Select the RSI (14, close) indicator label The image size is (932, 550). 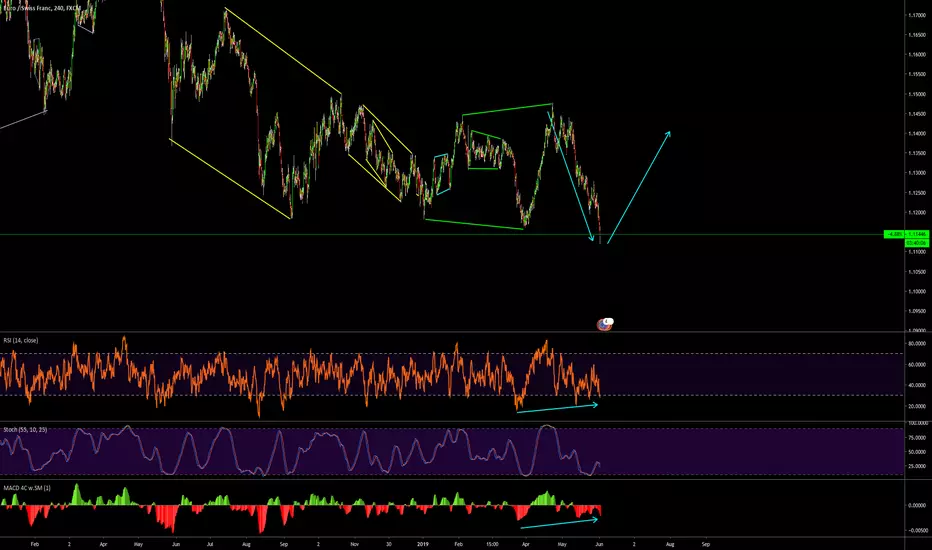[21, 341]
